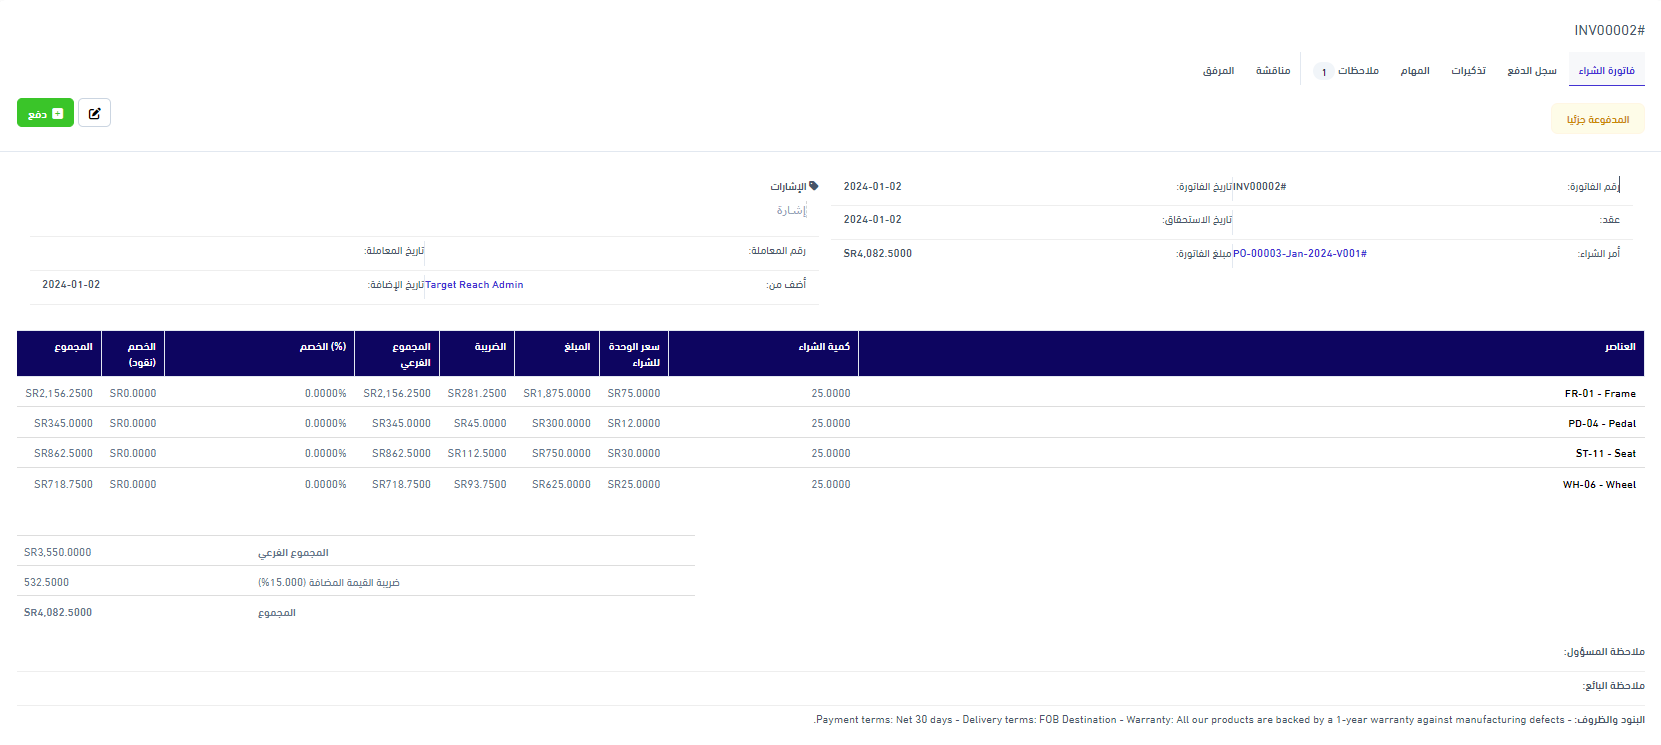This screenshot has height=745, width=1661.
Task: Open the ملاحظات tab with badge 1
Action: [1349, 71]
